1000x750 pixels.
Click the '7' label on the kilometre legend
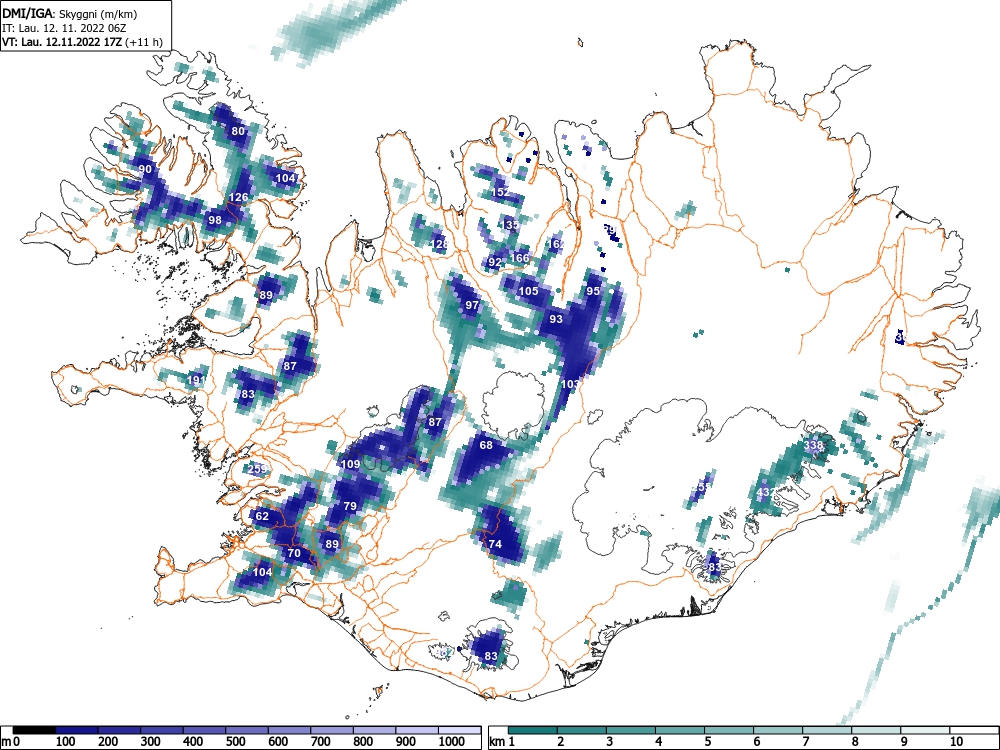pos(805,742)
